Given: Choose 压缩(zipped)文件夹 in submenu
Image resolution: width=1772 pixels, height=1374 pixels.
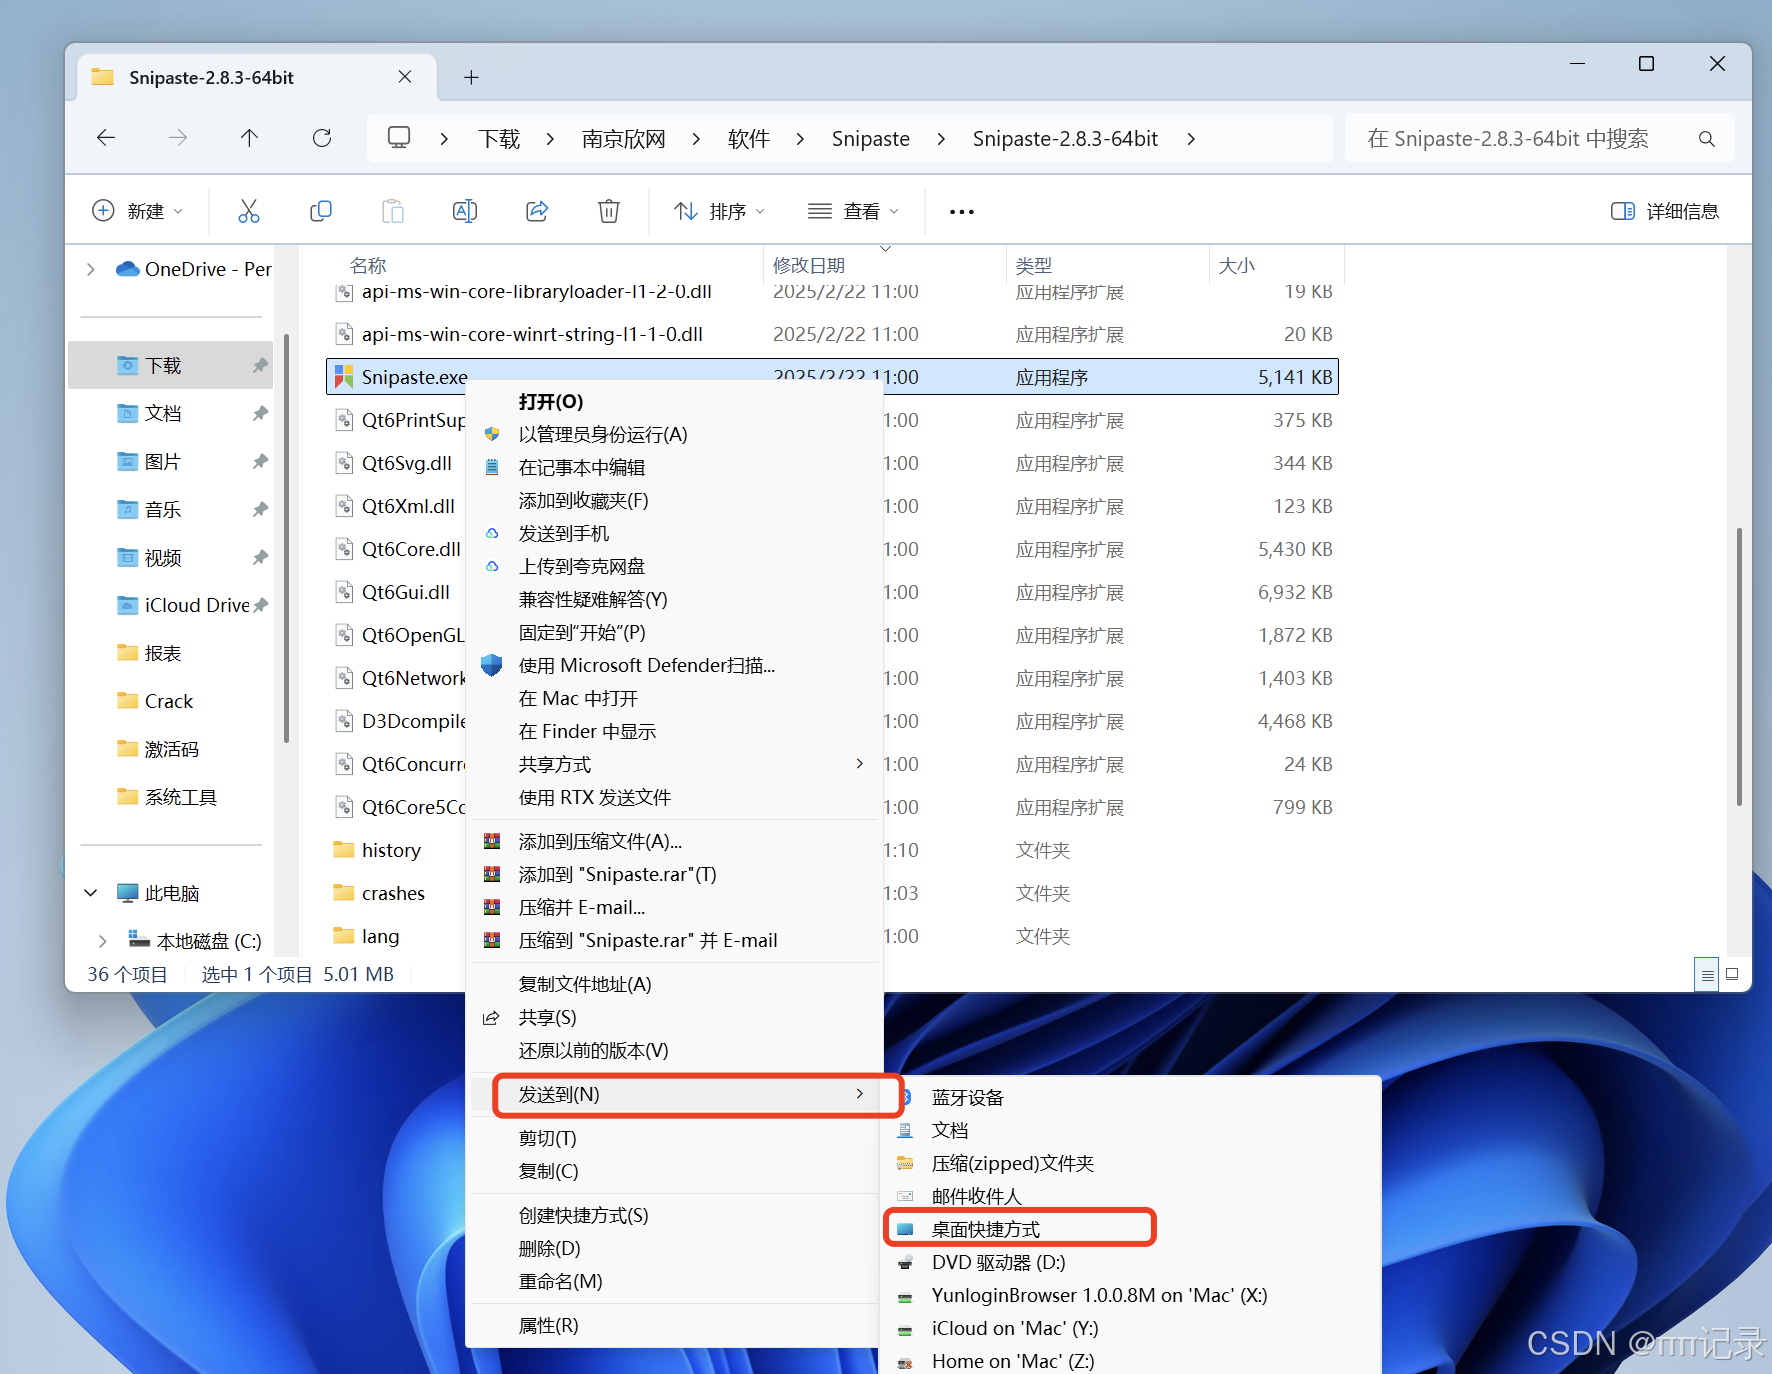Looking at the screenshot, I should (x=1130, y=1163).
